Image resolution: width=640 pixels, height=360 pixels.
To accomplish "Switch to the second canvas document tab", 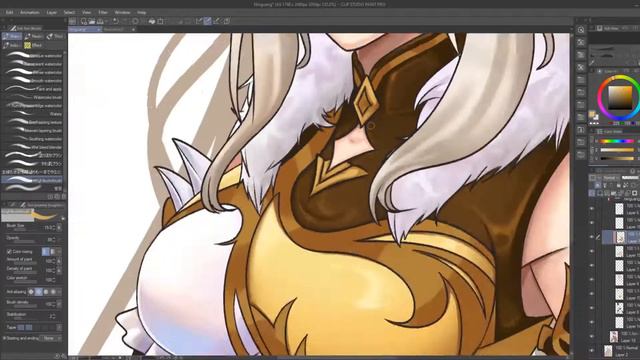I will 118,29.
